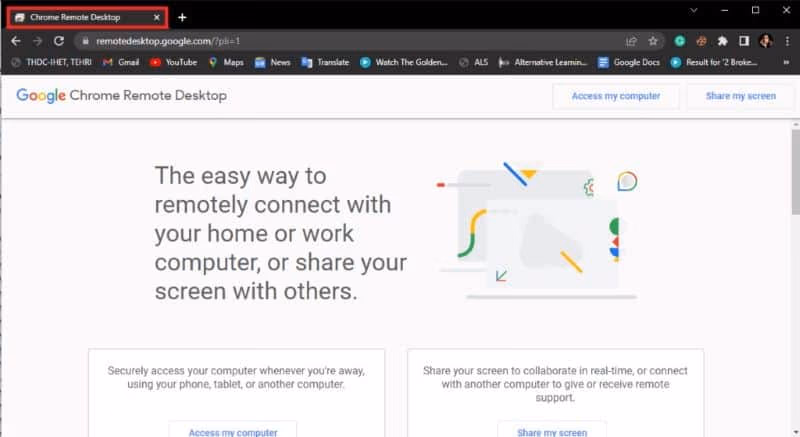Toggle the browser side panel icon
This screenshot has height=437, width=800.
click(x=744, y=41)
